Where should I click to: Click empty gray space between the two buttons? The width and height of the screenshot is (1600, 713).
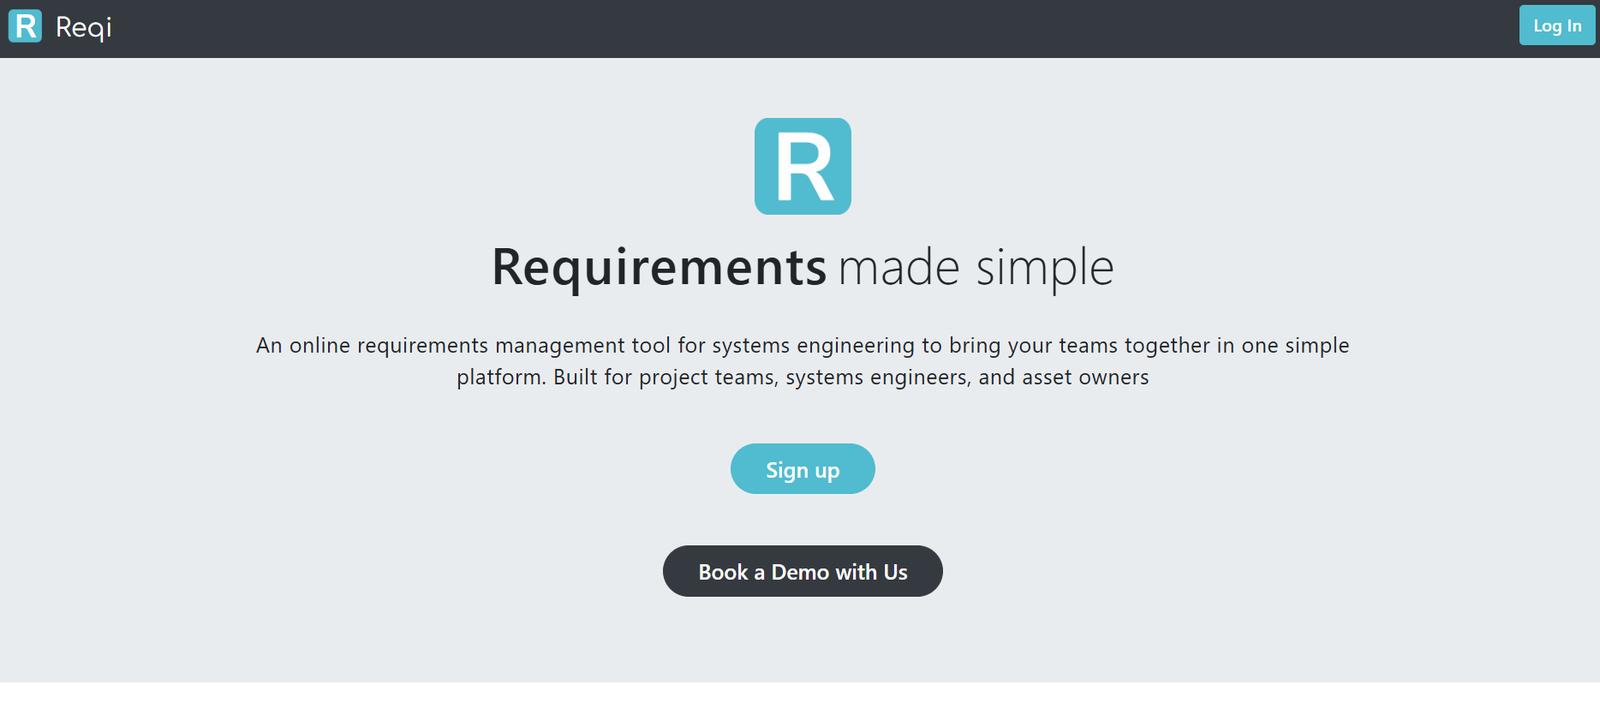[x=802, y=519]
